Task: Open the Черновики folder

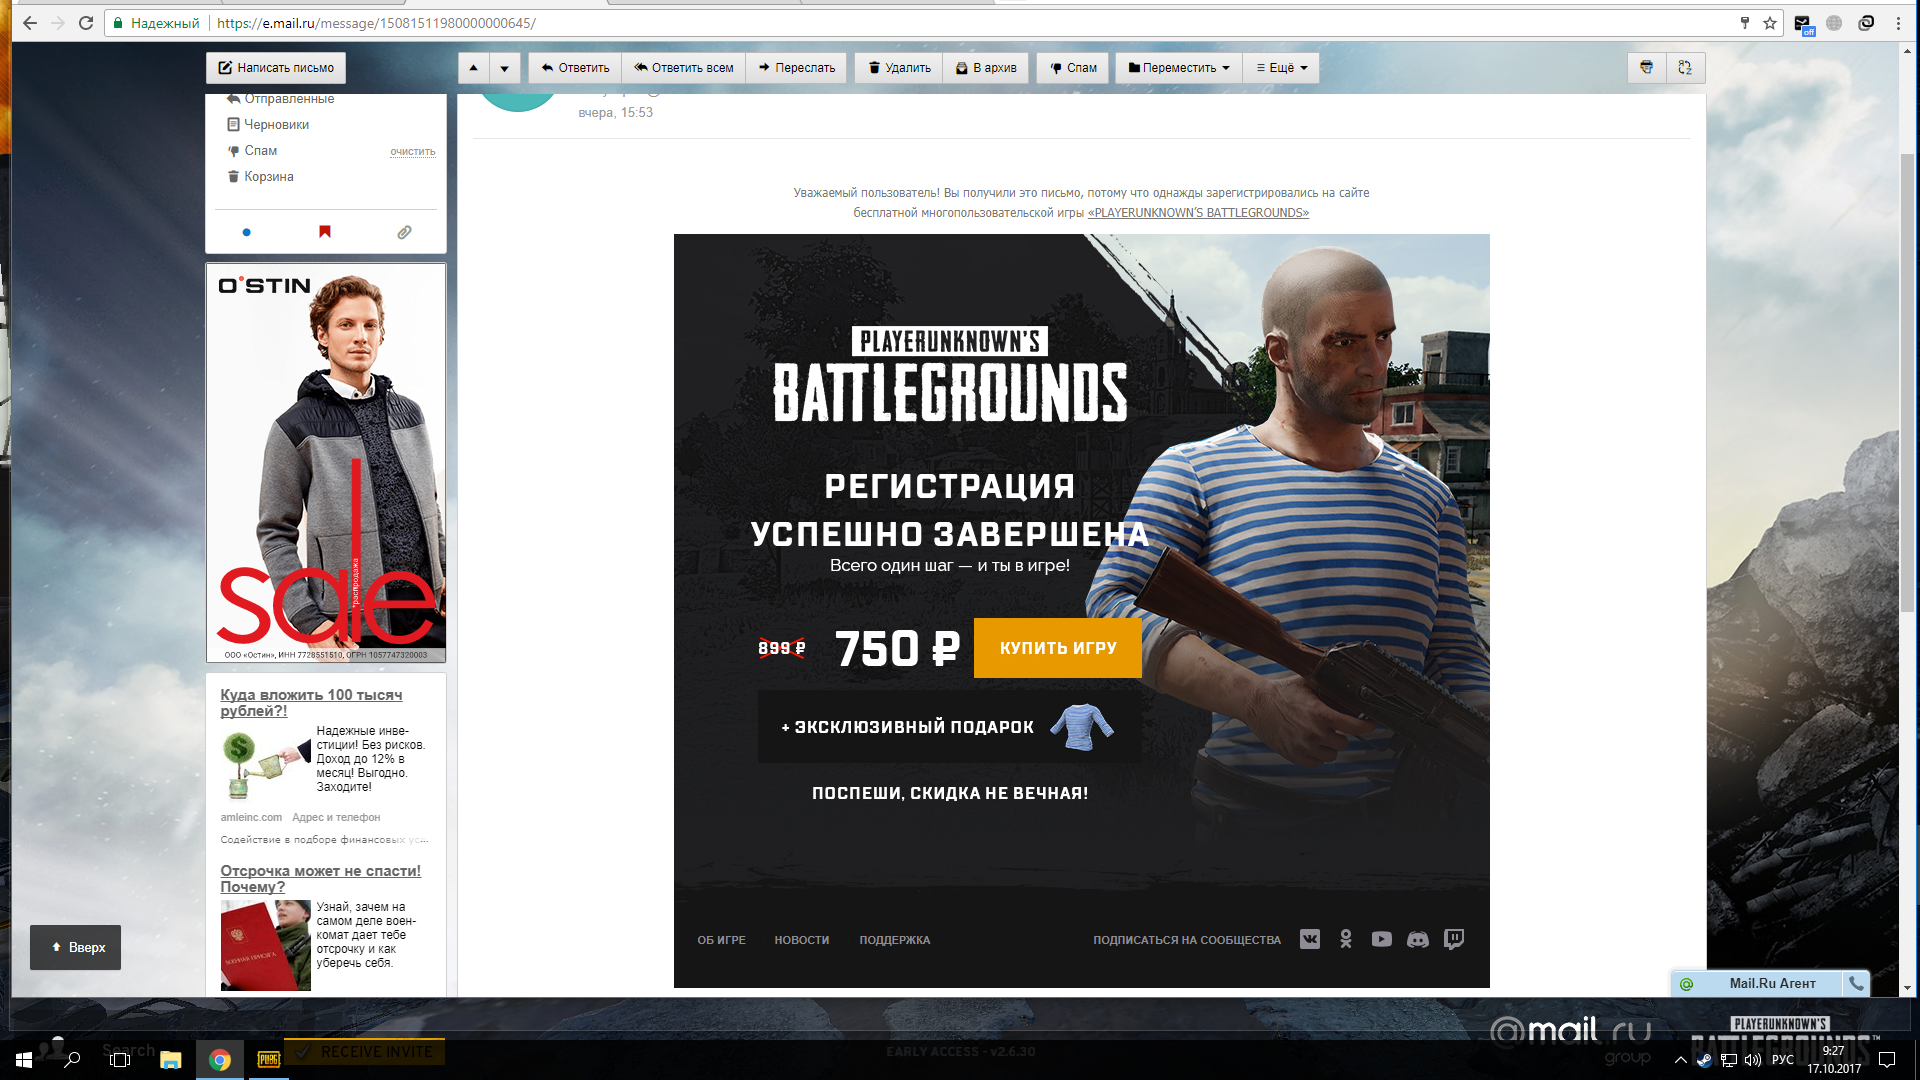Action: click(276, 125)
